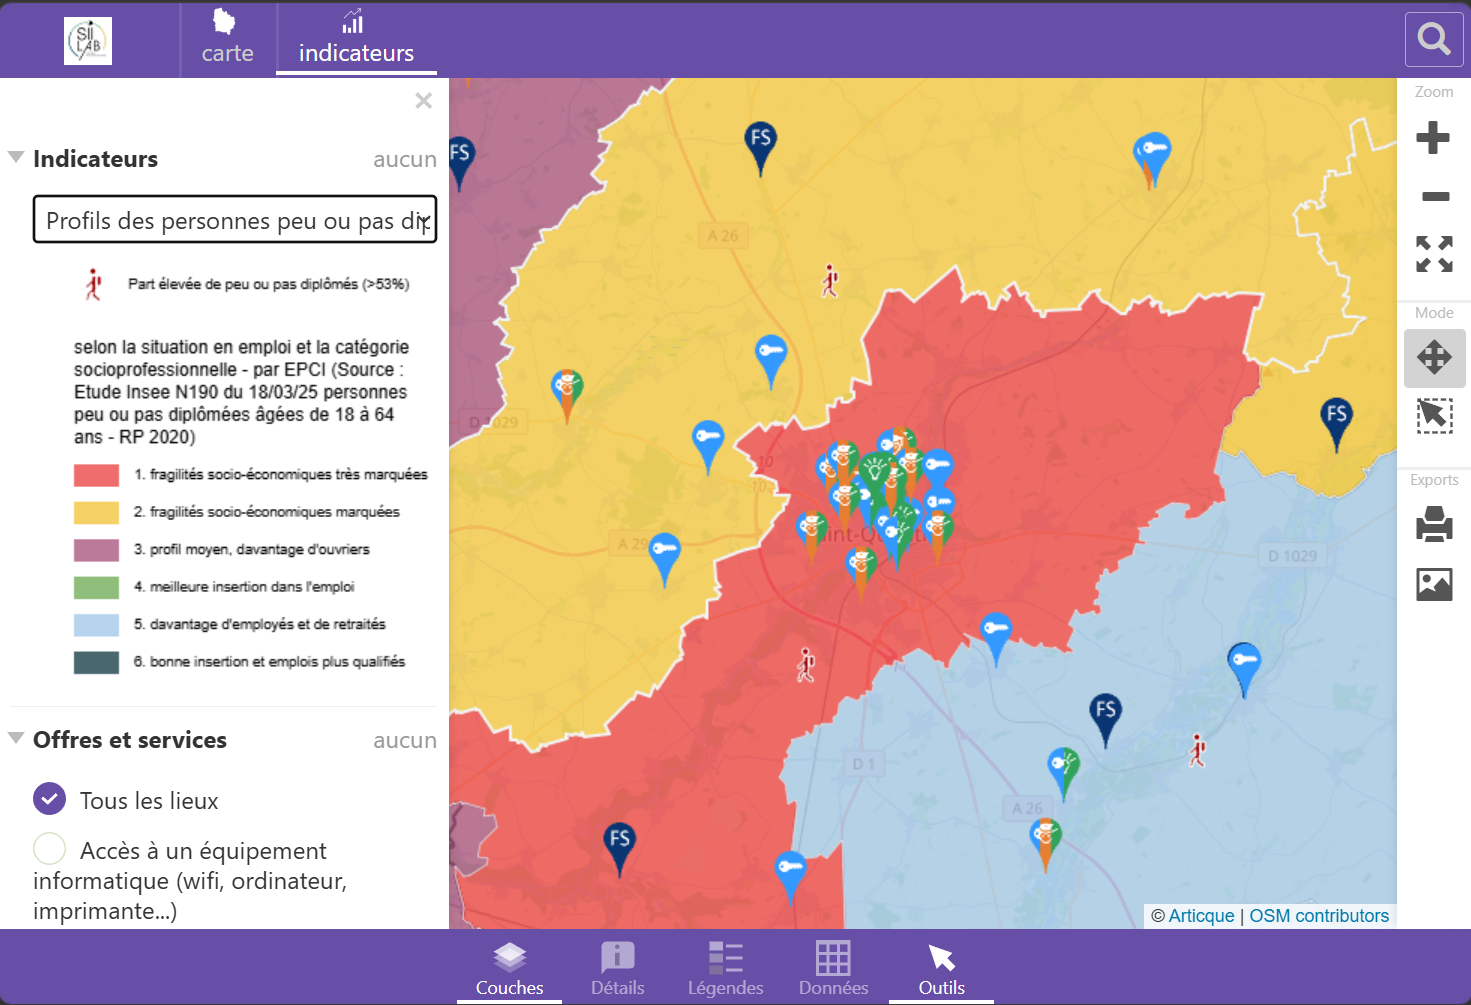Open the Légendes panel
Screen dimensions: 1471x1005
click(x=725, y=969)
